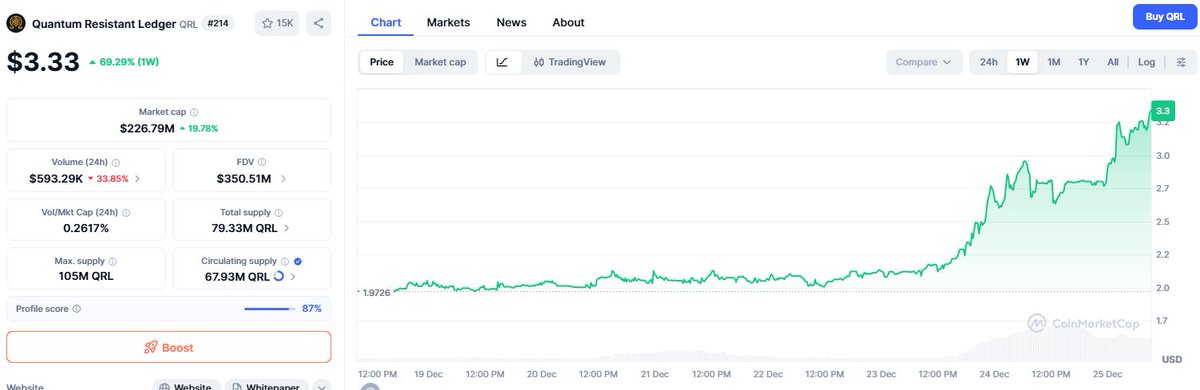Select the Price chart toggle
1200x390 pixels.
tap(382, 62)
